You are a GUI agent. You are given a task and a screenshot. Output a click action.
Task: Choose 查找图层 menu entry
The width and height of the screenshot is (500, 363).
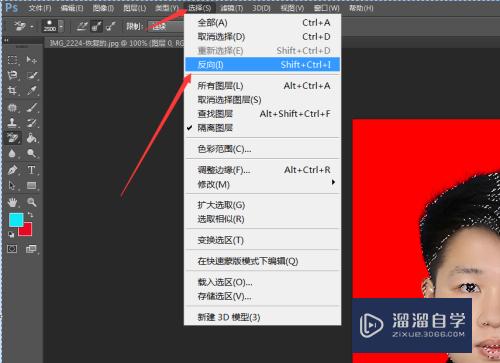coord(262,114)
